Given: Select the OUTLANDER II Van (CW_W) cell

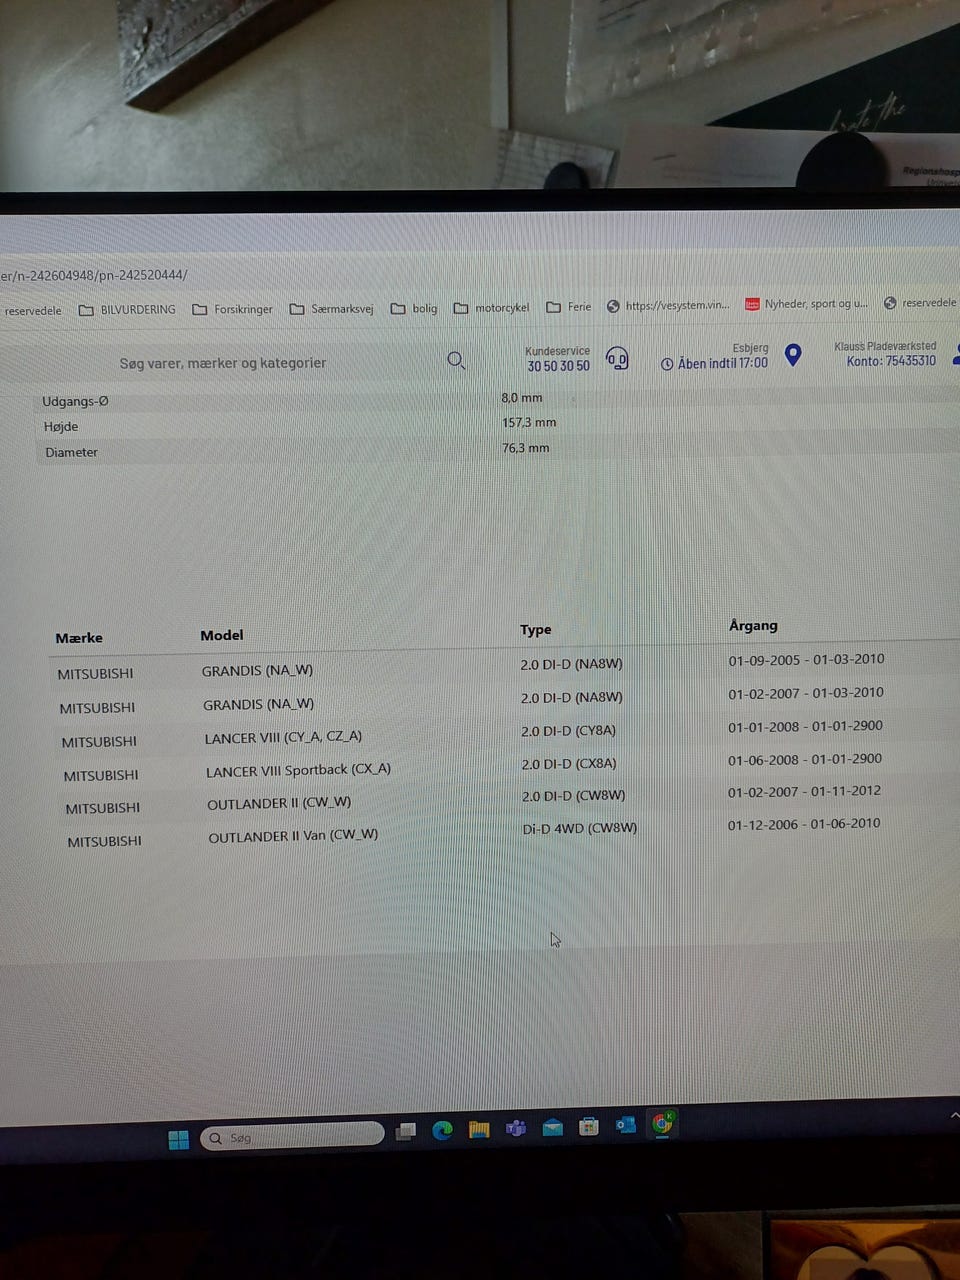Looking at the screenshot, I should click(293, 836).
